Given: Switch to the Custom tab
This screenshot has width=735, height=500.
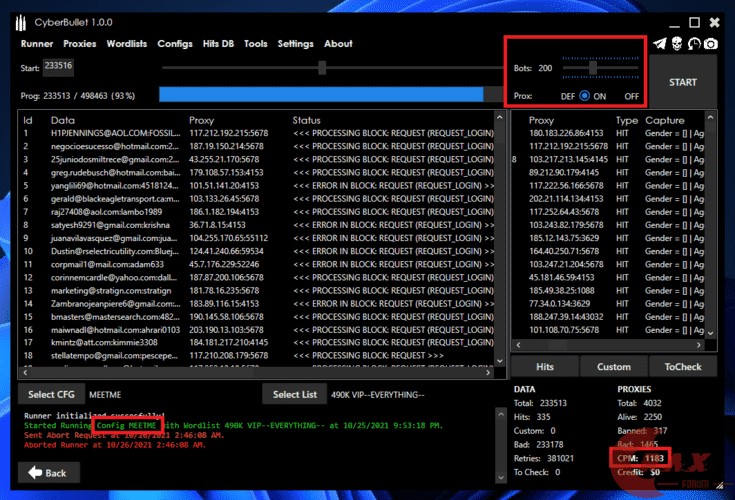Looking at the screenshot, I should 614,366.
